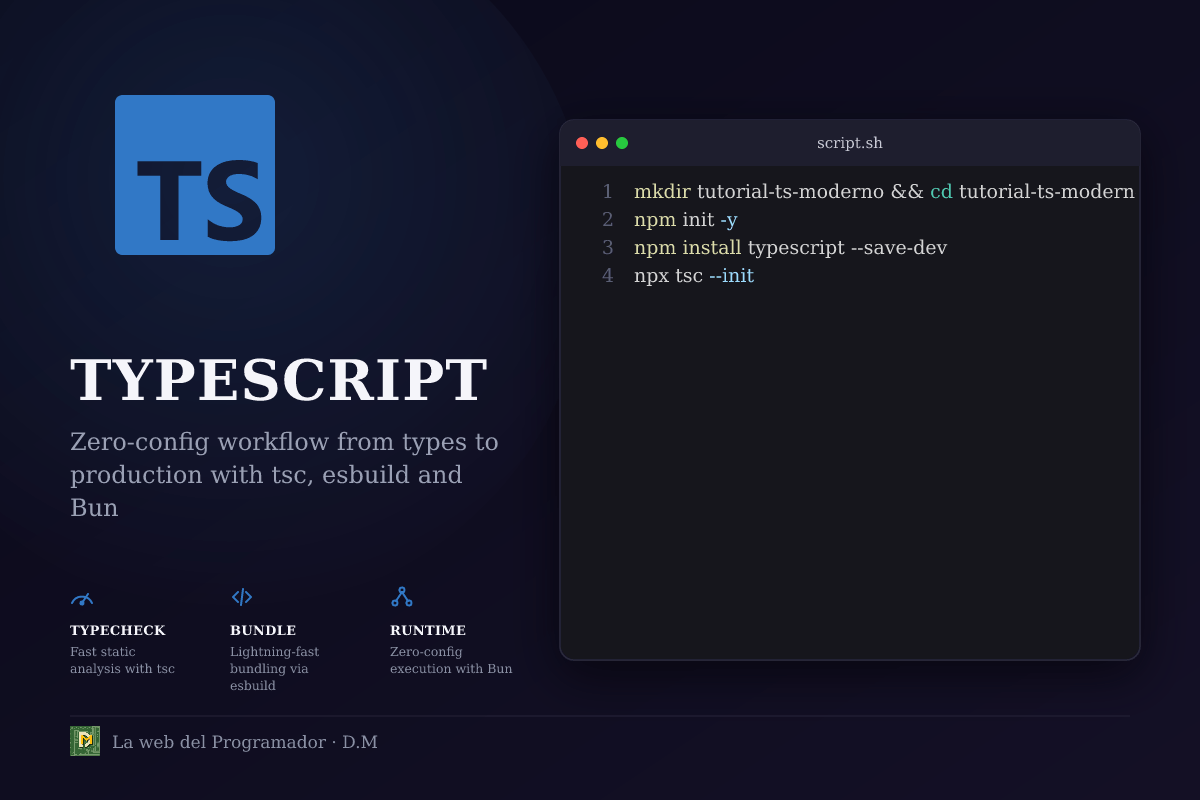Screen dimensions: 1200x800
Task: Click line number 4 in code editor
Action: [x=607, y=276]
